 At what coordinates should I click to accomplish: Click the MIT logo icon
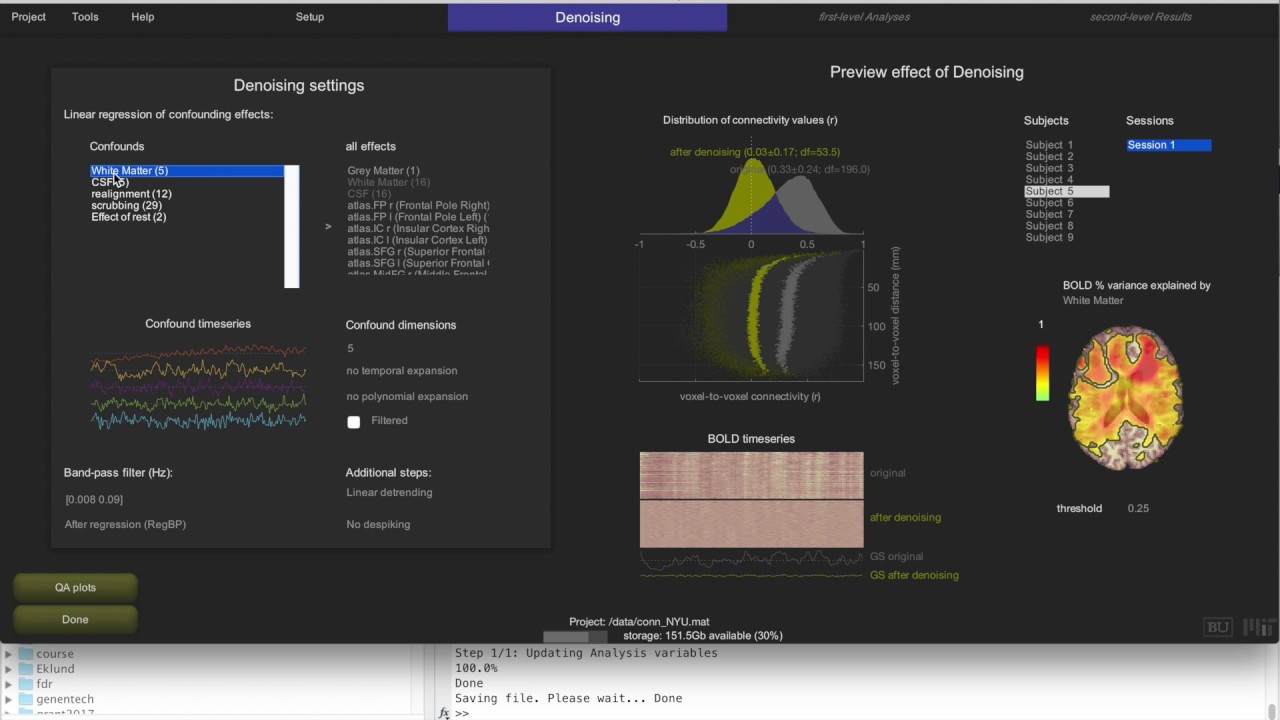1258,628
